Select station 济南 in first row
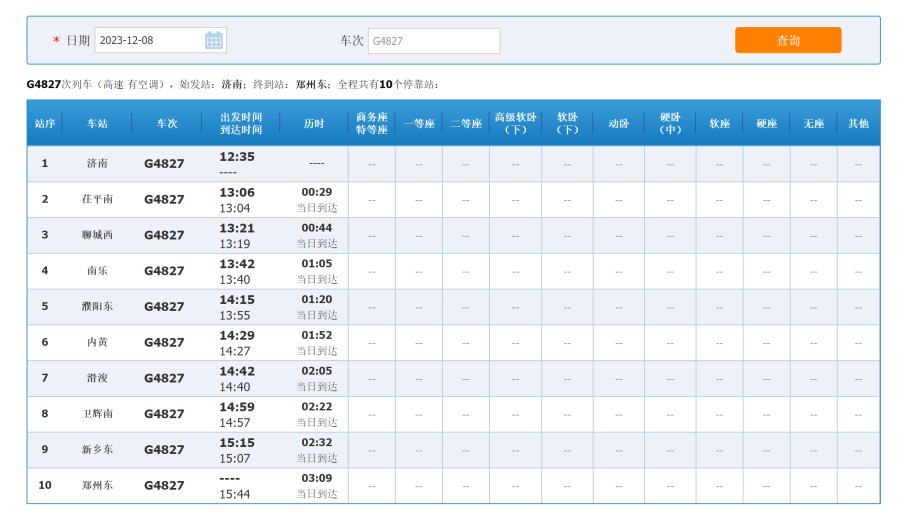This screenshot has height=522, width=900. click(97, 163)
